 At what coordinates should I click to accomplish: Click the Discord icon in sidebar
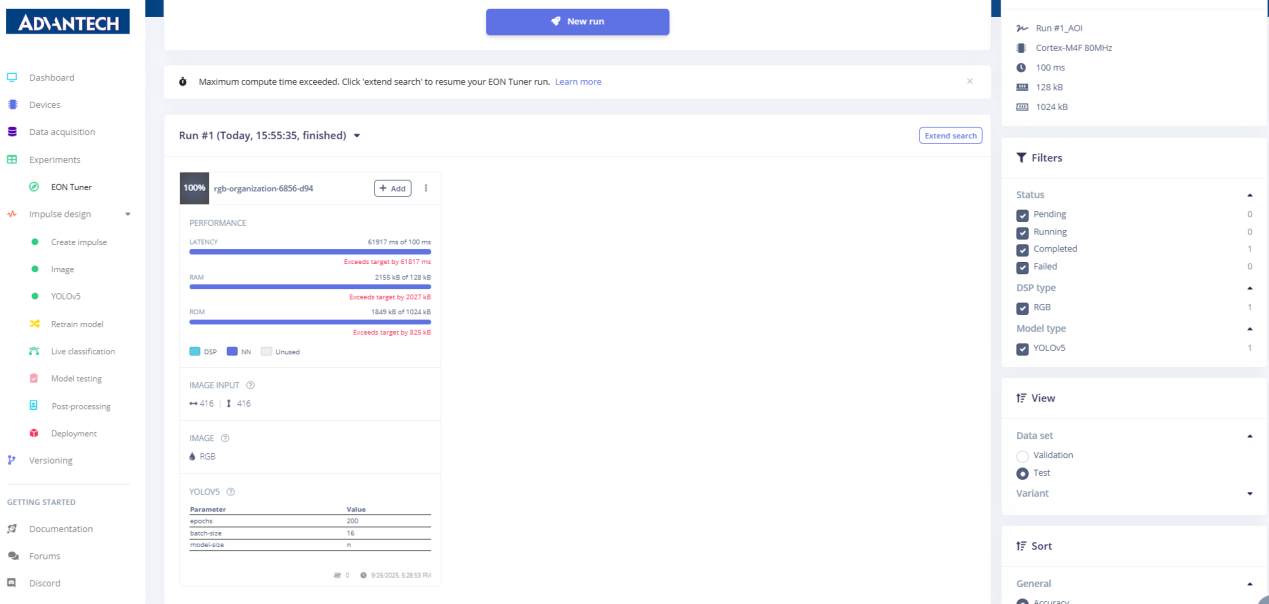pyautogui.click(x=13, y=583)
